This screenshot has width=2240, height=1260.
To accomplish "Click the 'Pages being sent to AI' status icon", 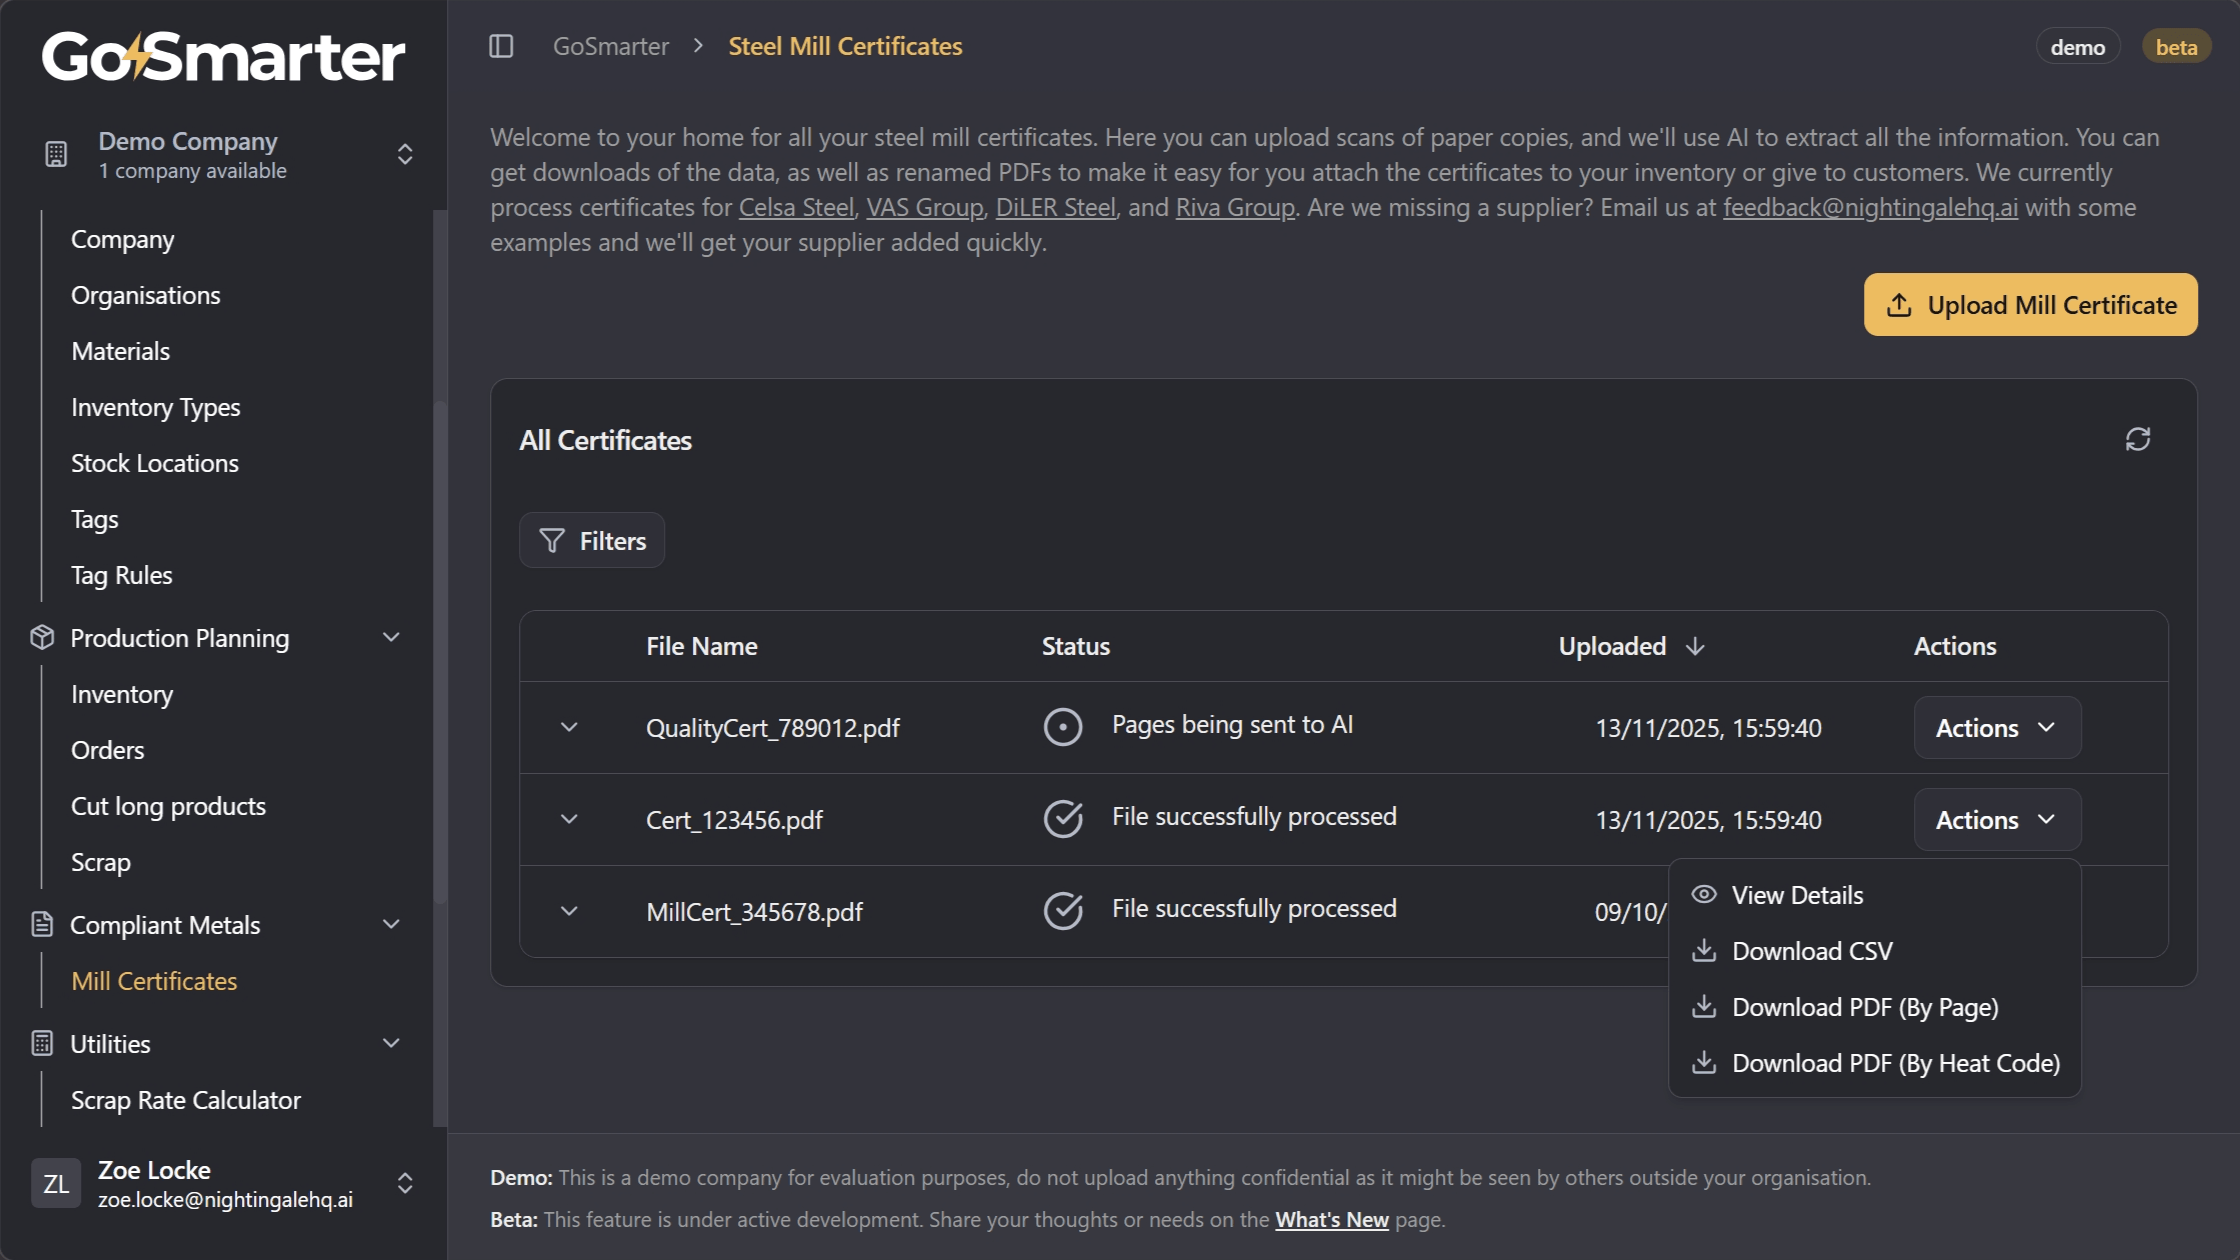I will pyautogui.click(x=1062, y=727).
